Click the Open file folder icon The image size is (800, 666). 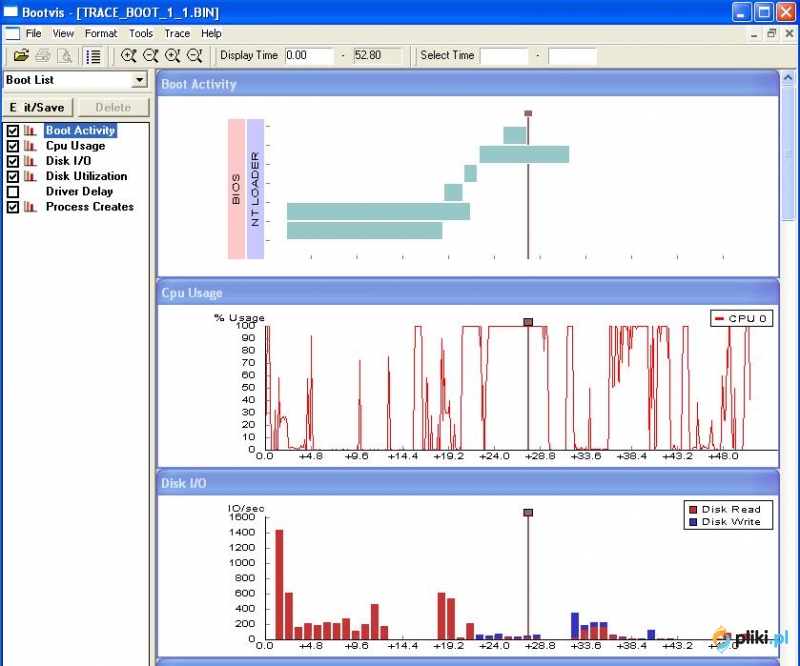21,55
